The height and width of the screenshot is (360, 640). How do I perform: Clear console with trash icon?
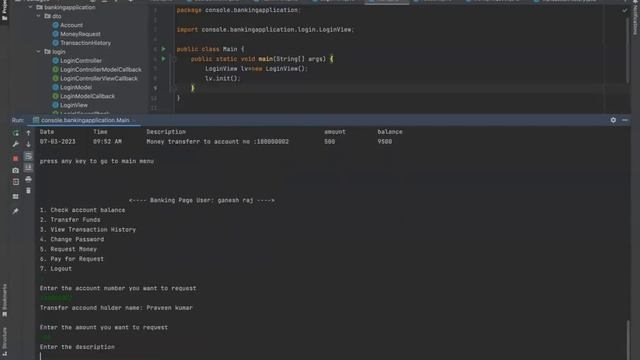point(28,191)
